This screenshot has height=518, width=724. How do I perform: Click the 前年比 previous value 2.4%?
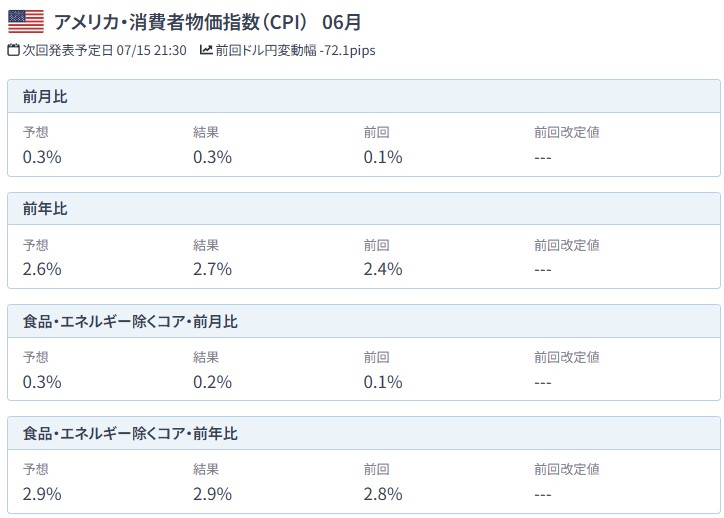pos(383,269)
